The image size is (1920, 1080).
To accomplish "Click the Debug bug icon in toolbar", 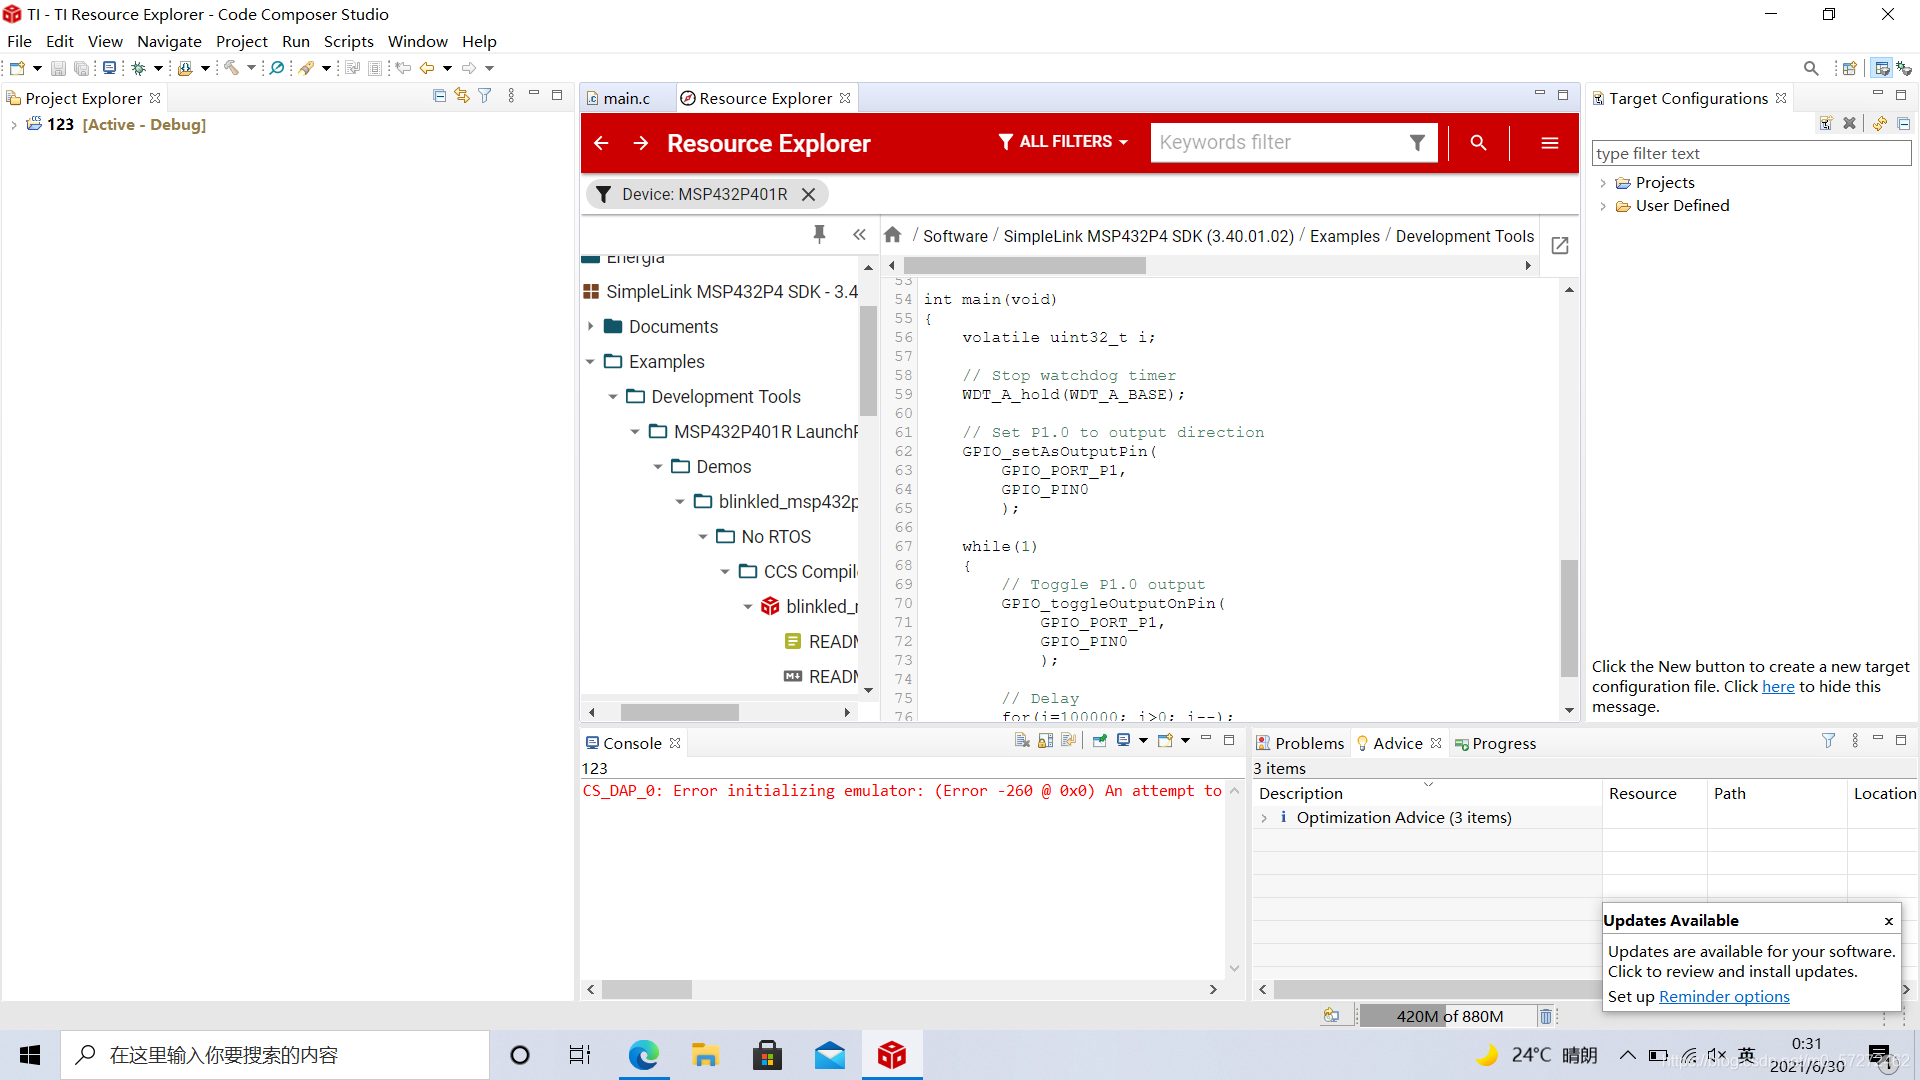I will point(138,68).
